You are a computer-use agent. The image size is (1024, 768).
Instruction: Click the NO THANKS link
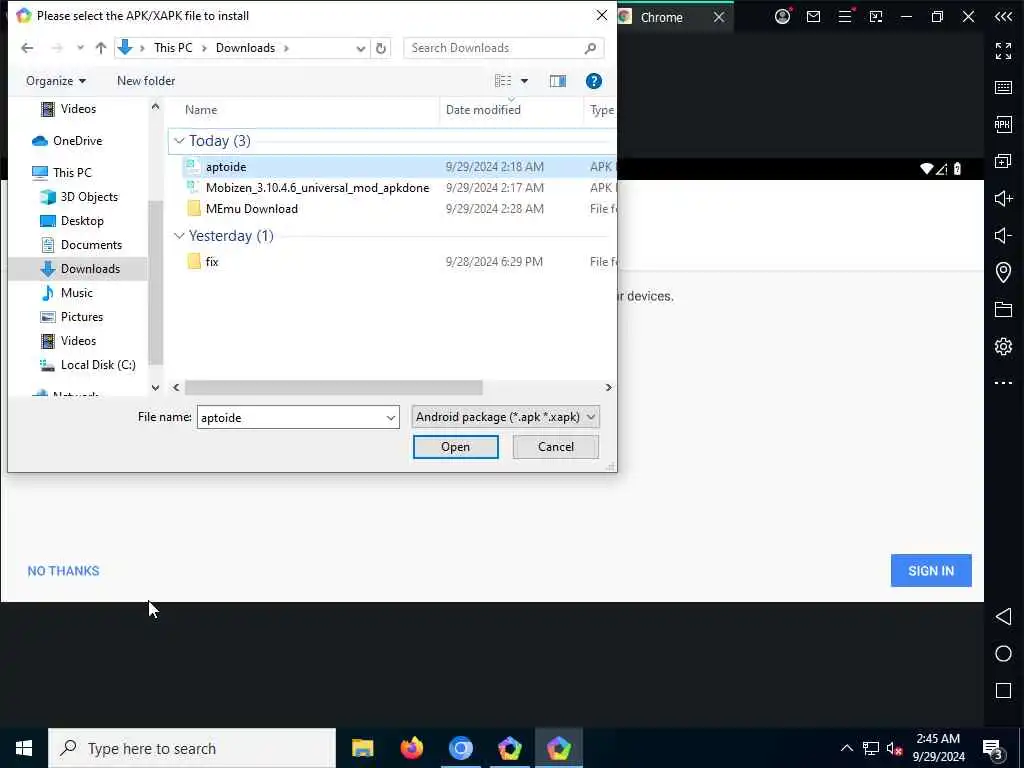point(63,571)
